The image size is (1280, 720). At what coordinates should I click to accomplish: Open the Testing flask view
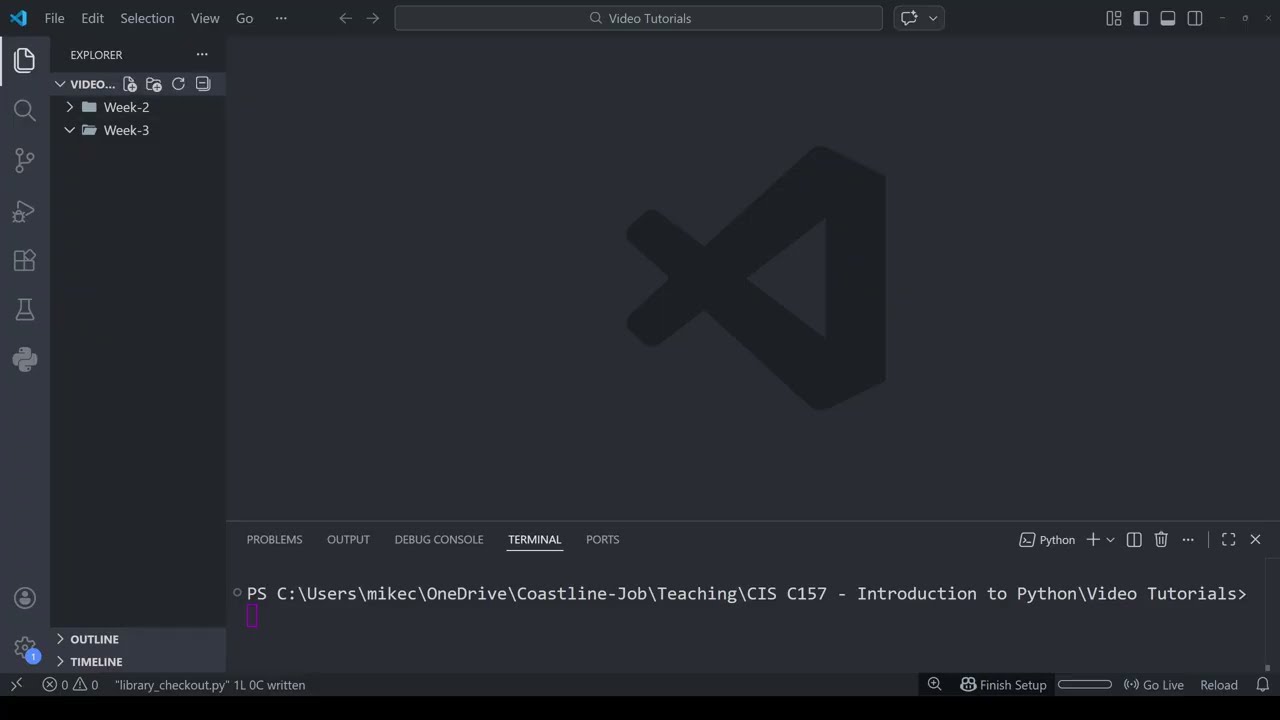point(25,310)
